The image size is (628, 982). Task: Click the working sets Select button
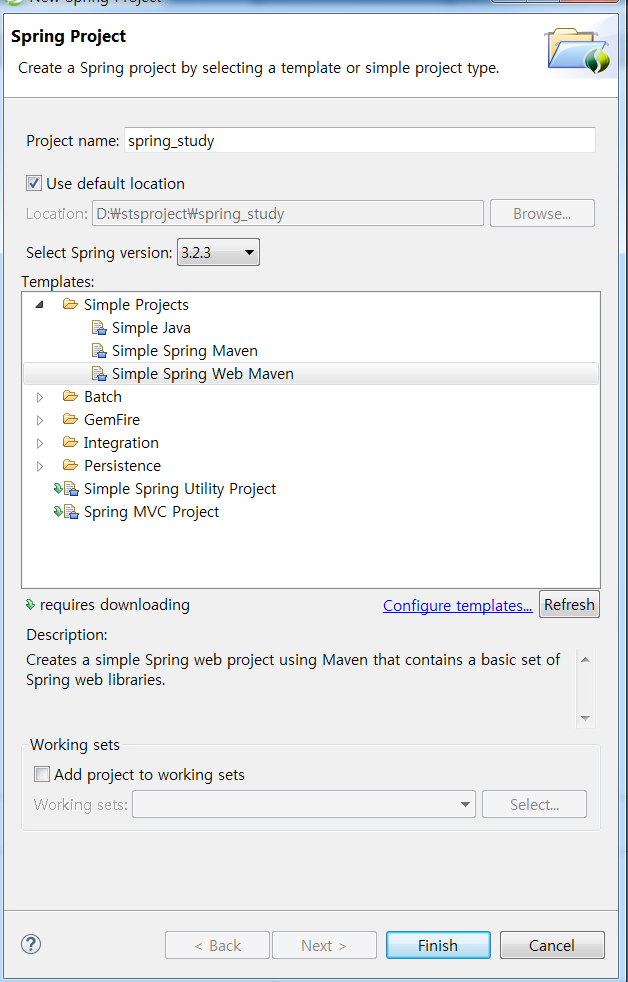[x=534, y=804]
